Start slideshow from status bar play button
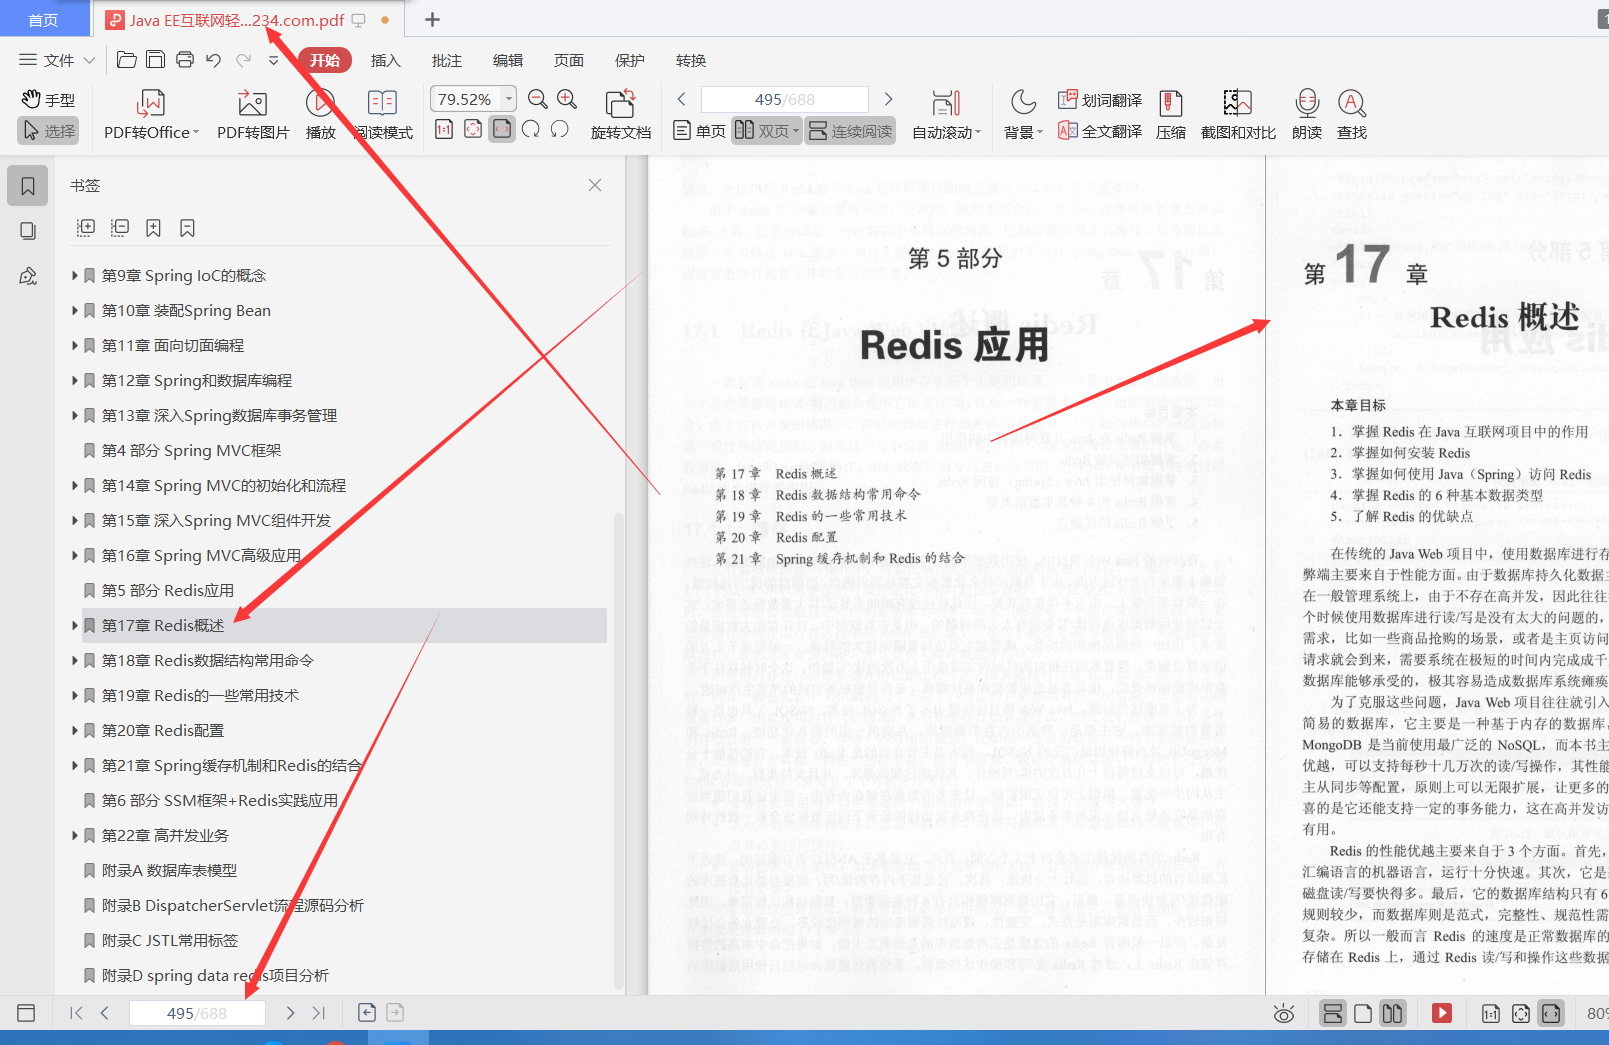The width and height of the screenshot is (1609, 1045). (x=1442, y=1013)
